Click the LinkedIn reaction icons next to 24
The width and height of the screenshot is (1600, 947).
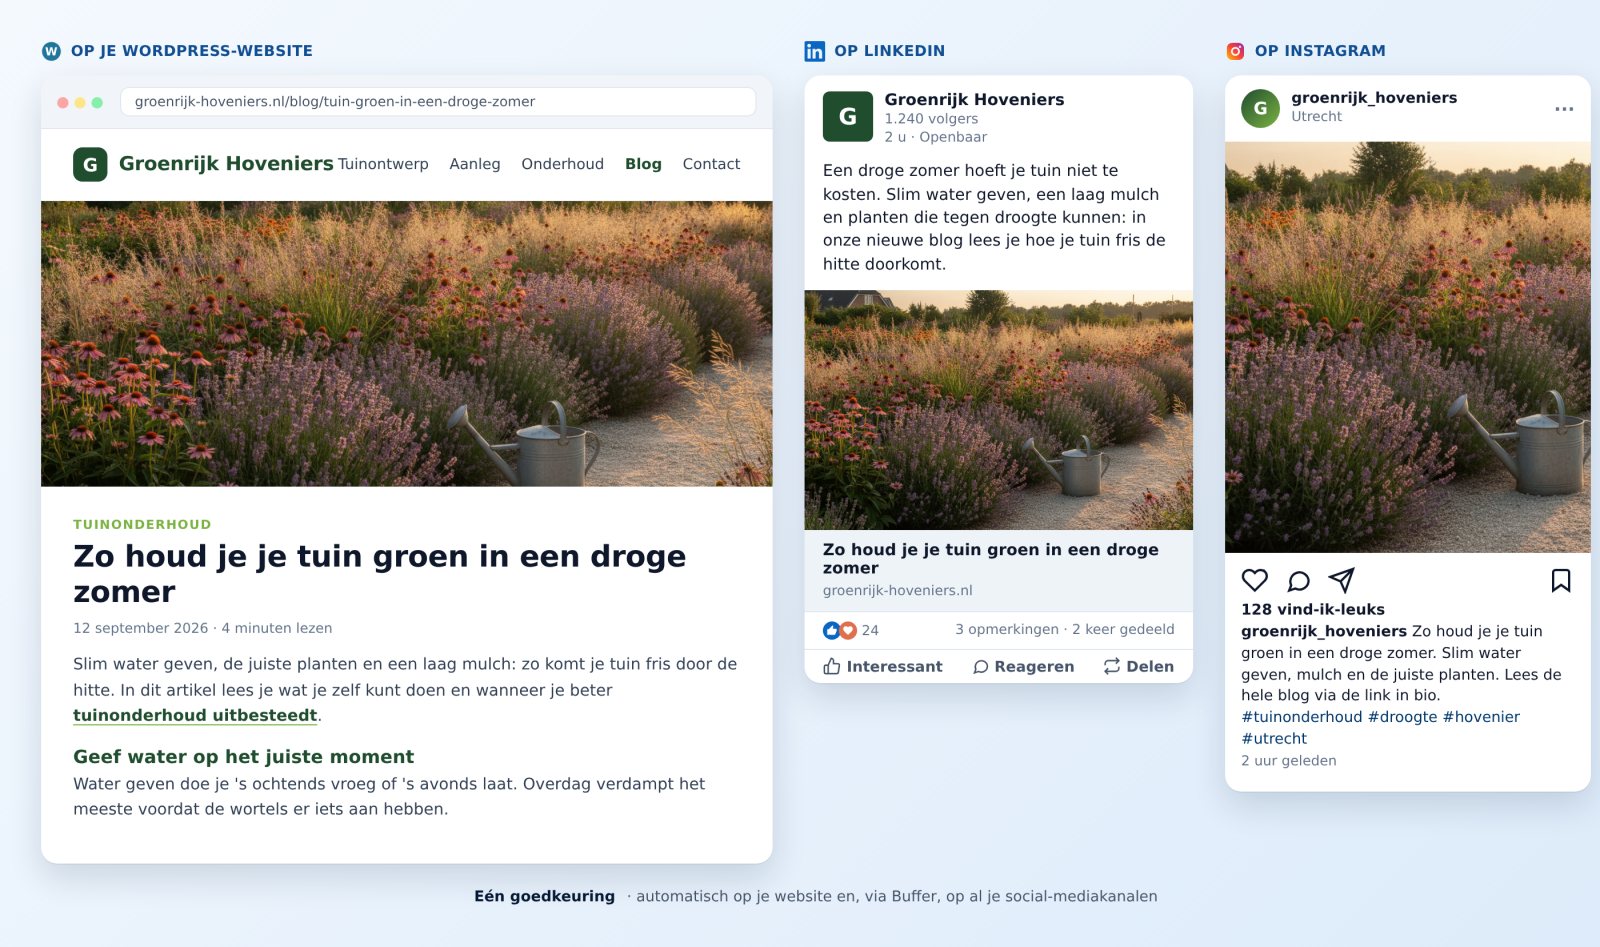point(840,630)
